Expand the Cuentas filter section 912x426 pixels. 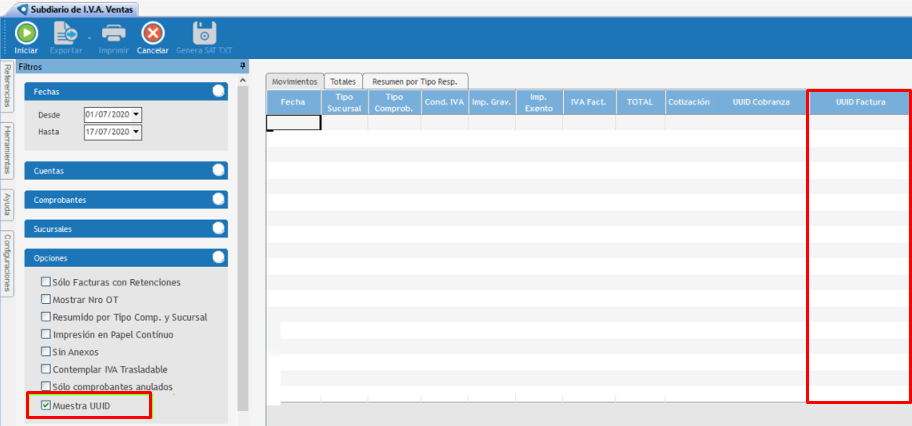pyautogui.click(x=219, y=171)
